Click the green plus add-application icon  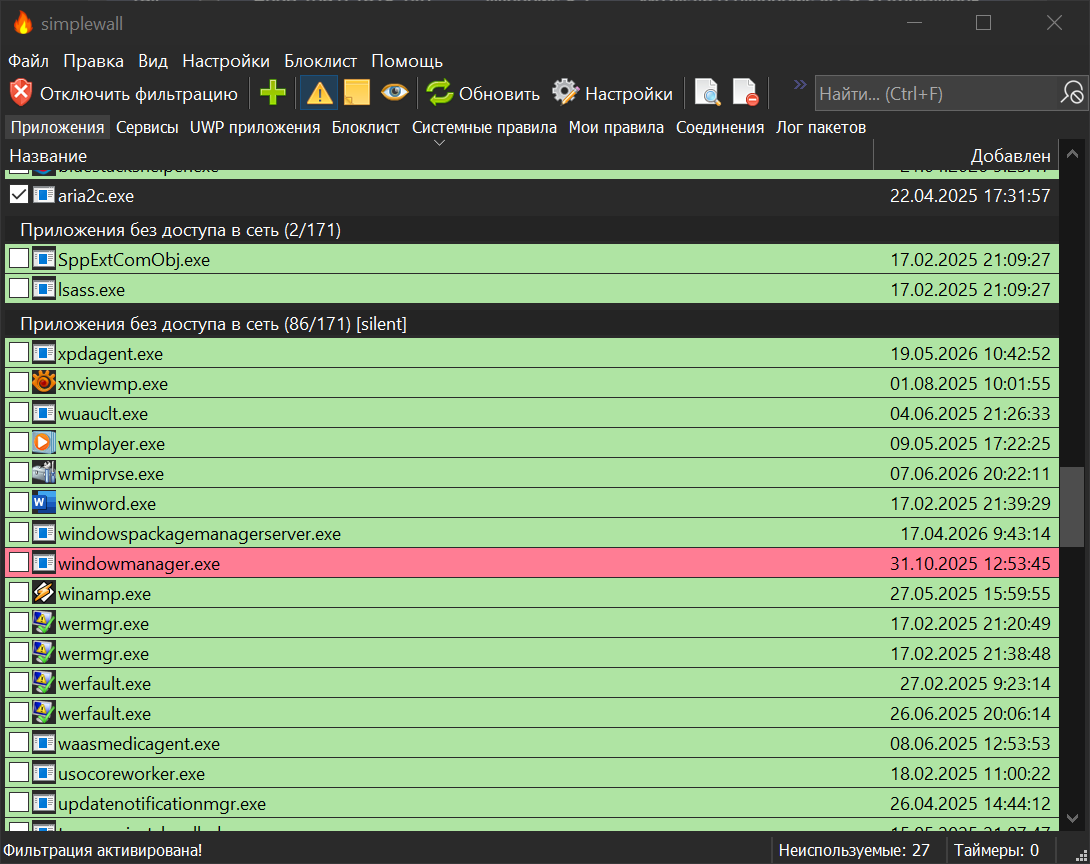(272, 93)
